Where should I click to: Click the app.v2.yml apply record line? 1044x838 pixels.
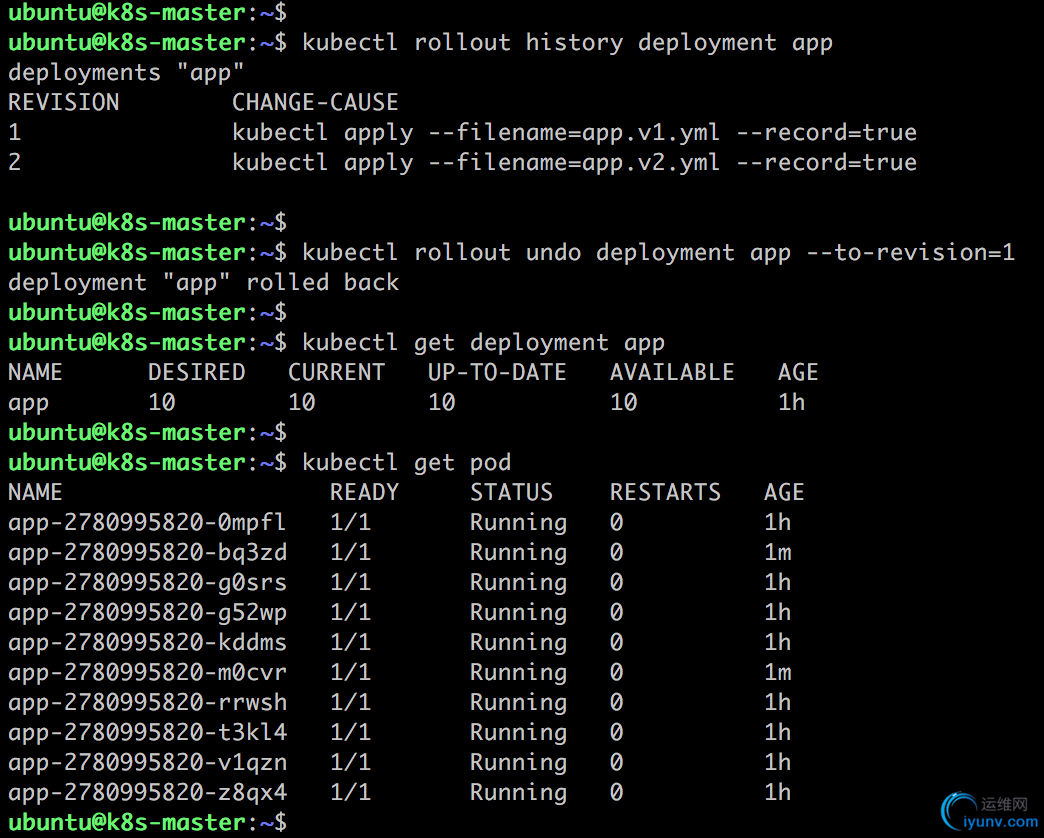coord(574,162)
